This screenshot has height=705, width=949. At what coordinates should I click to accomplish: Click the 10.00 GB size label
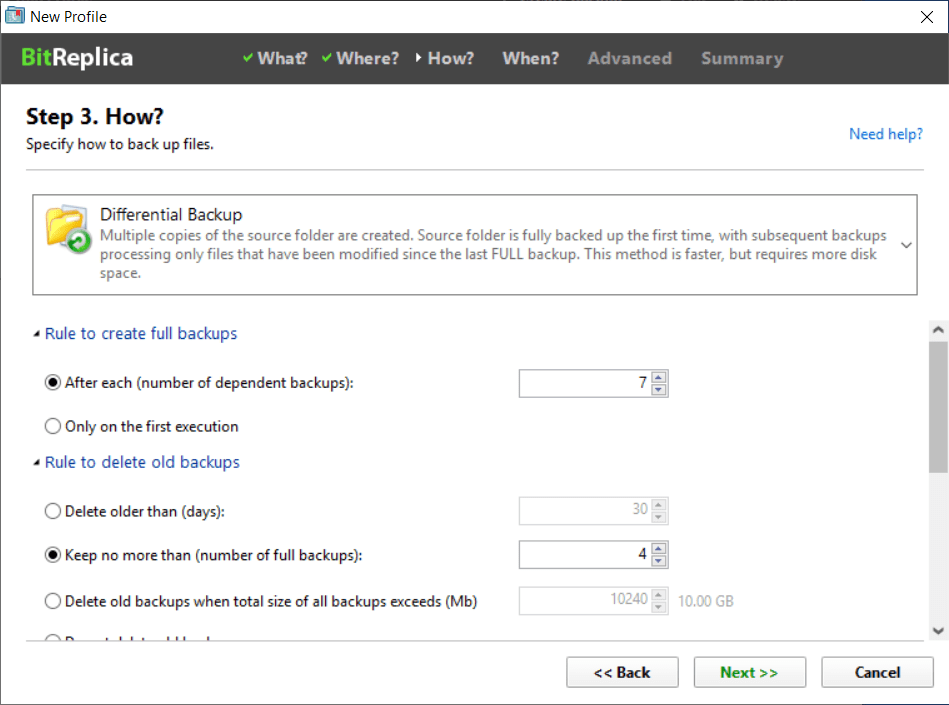coord(706,601)
